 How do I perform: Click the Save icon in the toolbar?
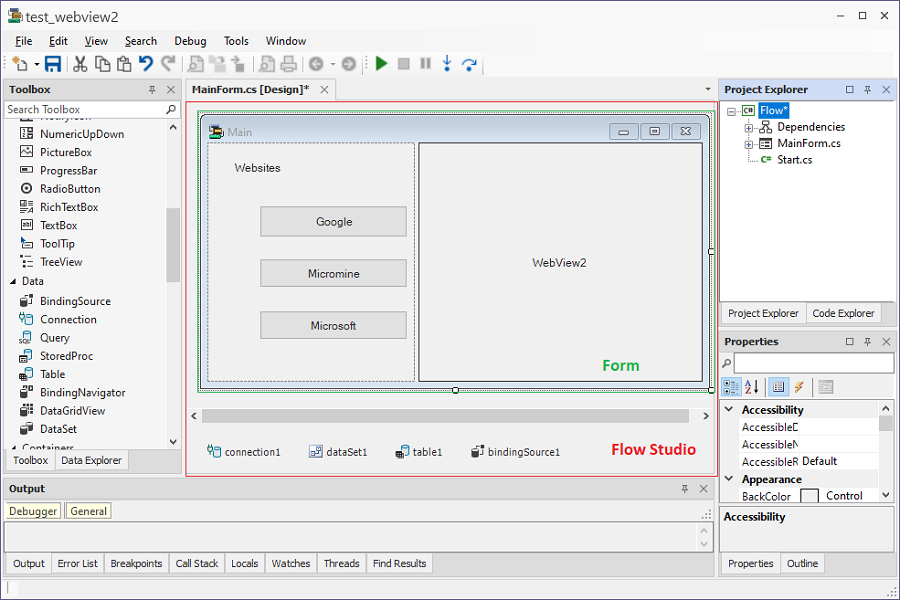tap(53, 64)
